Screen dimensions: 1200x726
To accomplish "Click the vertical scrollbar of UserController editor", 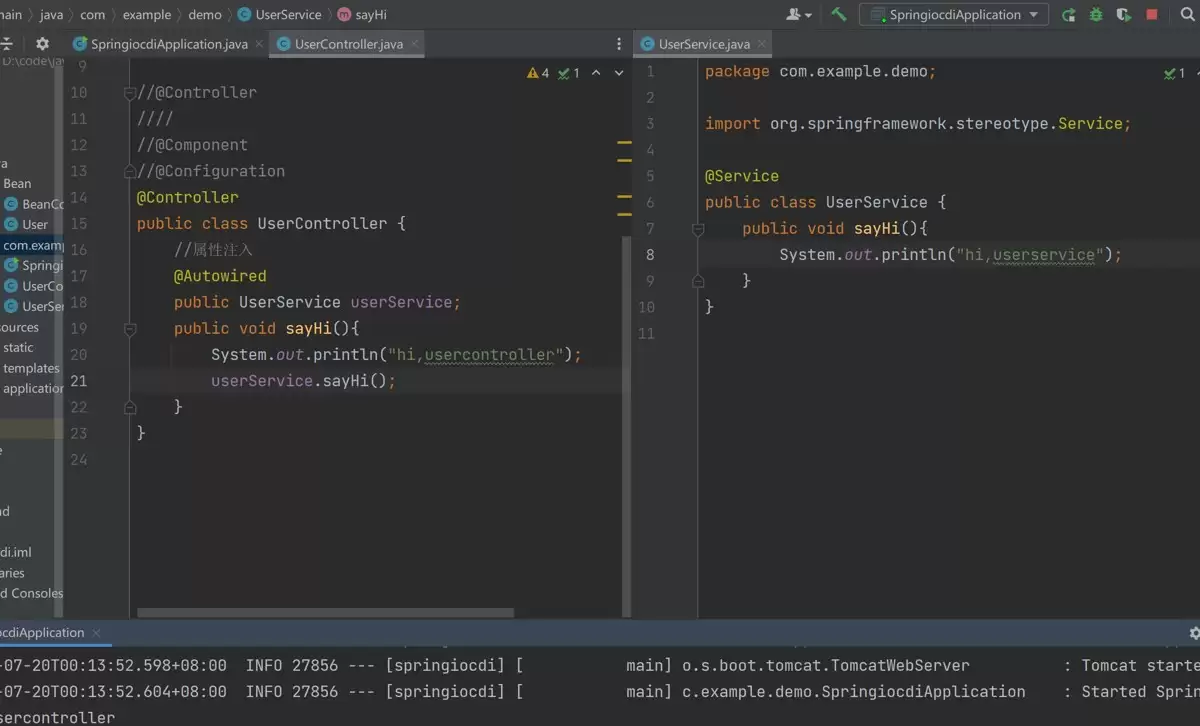I will pos(627,428).
